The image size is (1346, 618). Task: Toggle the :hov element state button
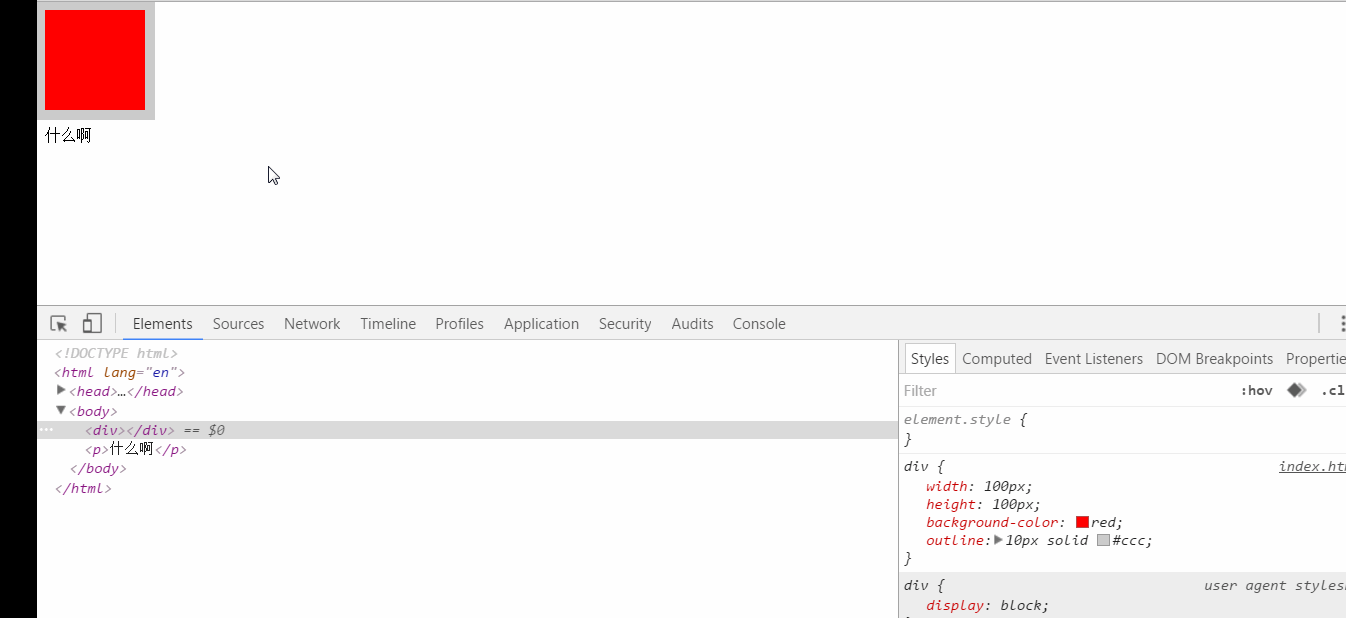(1256, 390)
